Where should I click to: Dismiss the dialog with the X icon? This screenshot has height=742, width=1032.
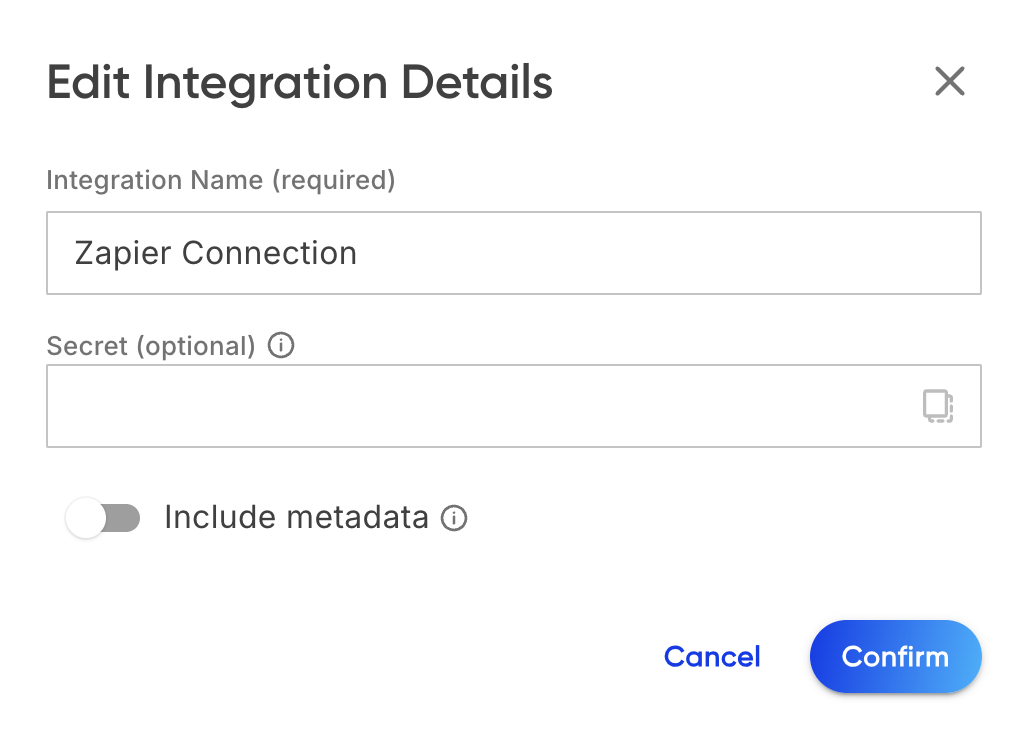pos(950,82)
